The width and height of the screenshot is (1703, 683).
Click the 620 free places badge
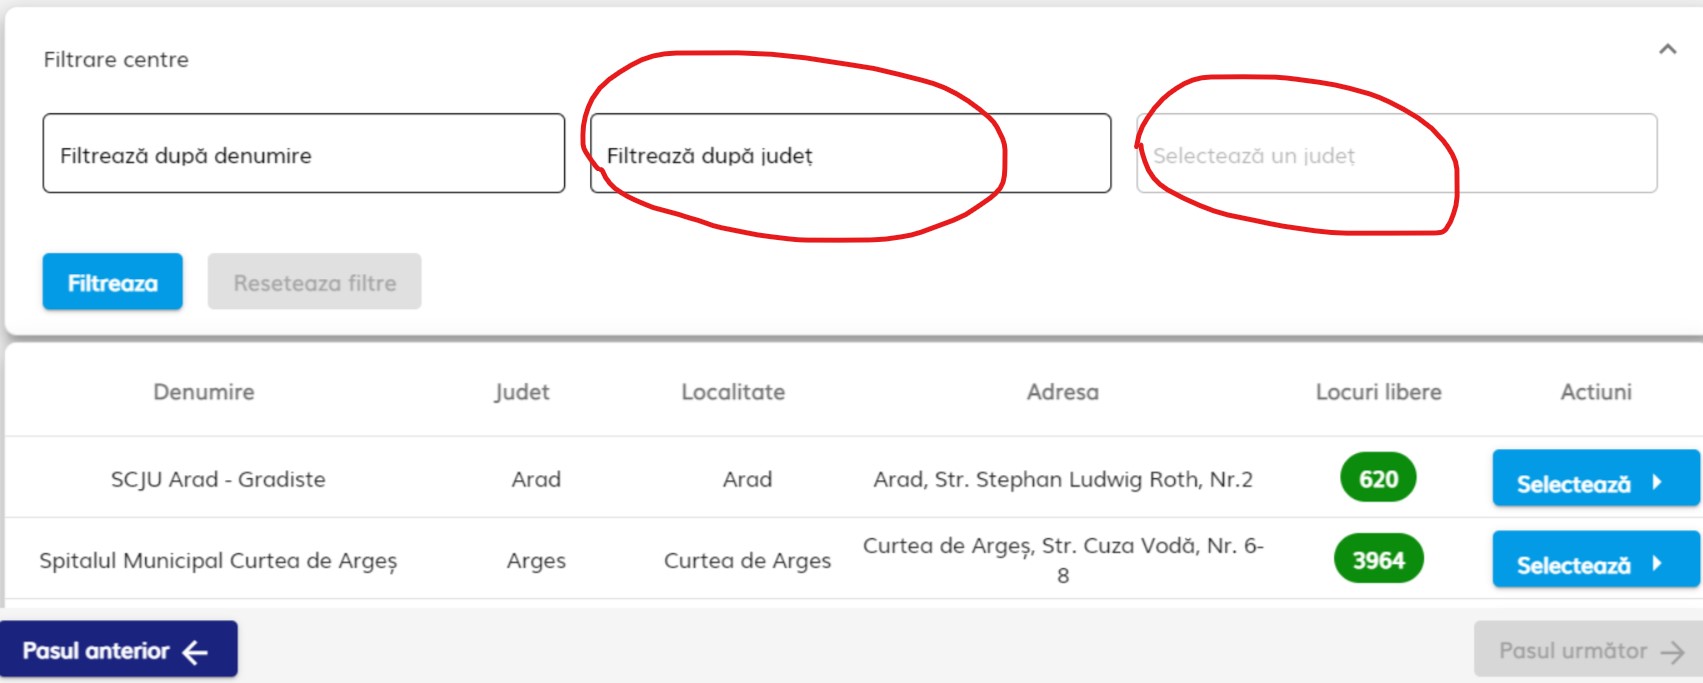[1378, 479]
